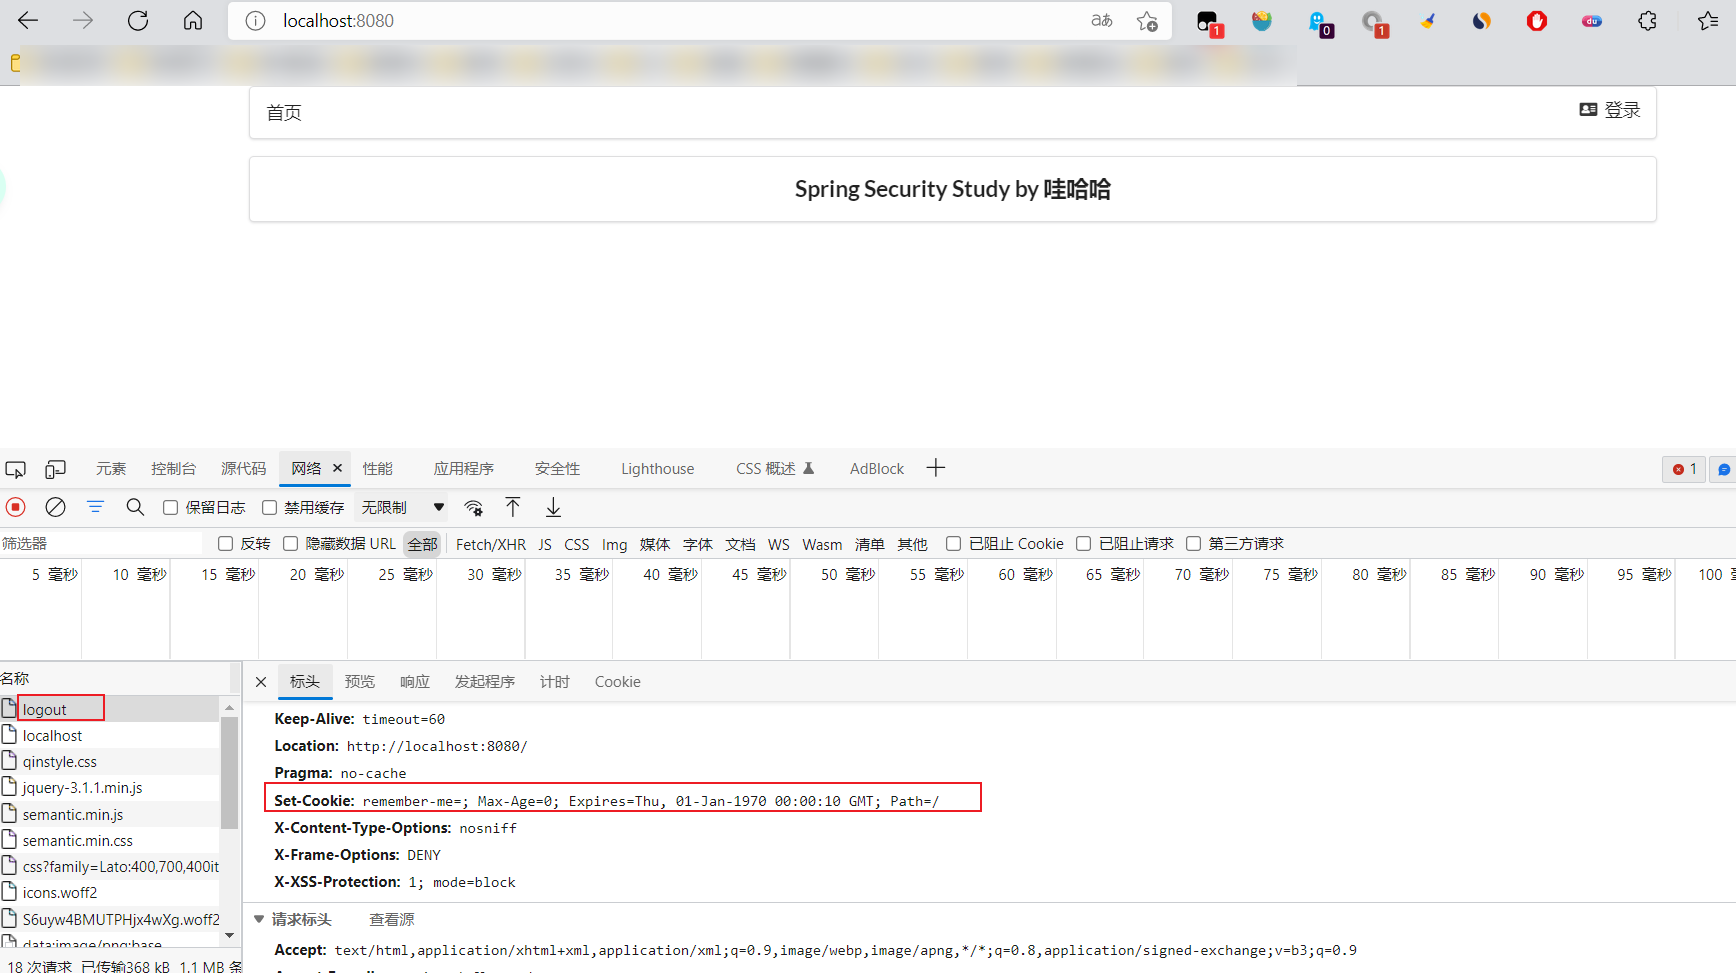
Task: Enable the 保留日志 checkbox
Action: click(171, 508)
